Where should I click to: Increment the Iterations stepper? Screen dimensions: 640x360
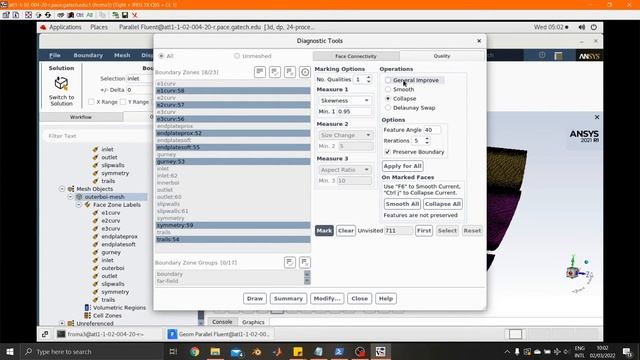427,138
